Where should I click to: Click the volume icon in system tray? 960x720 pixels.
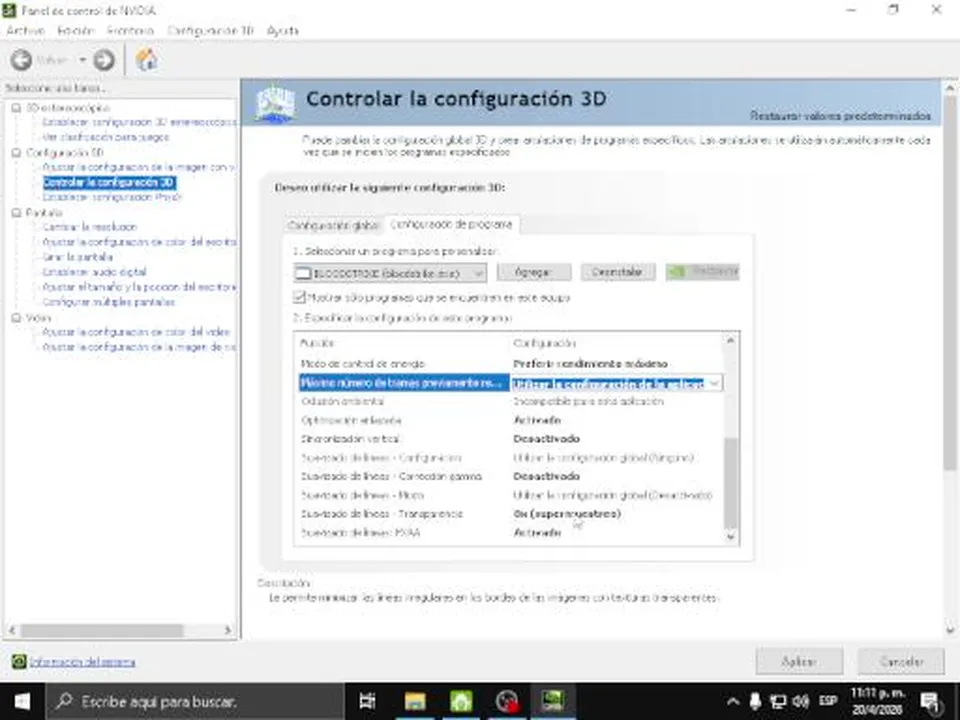(x=800, y=702)
